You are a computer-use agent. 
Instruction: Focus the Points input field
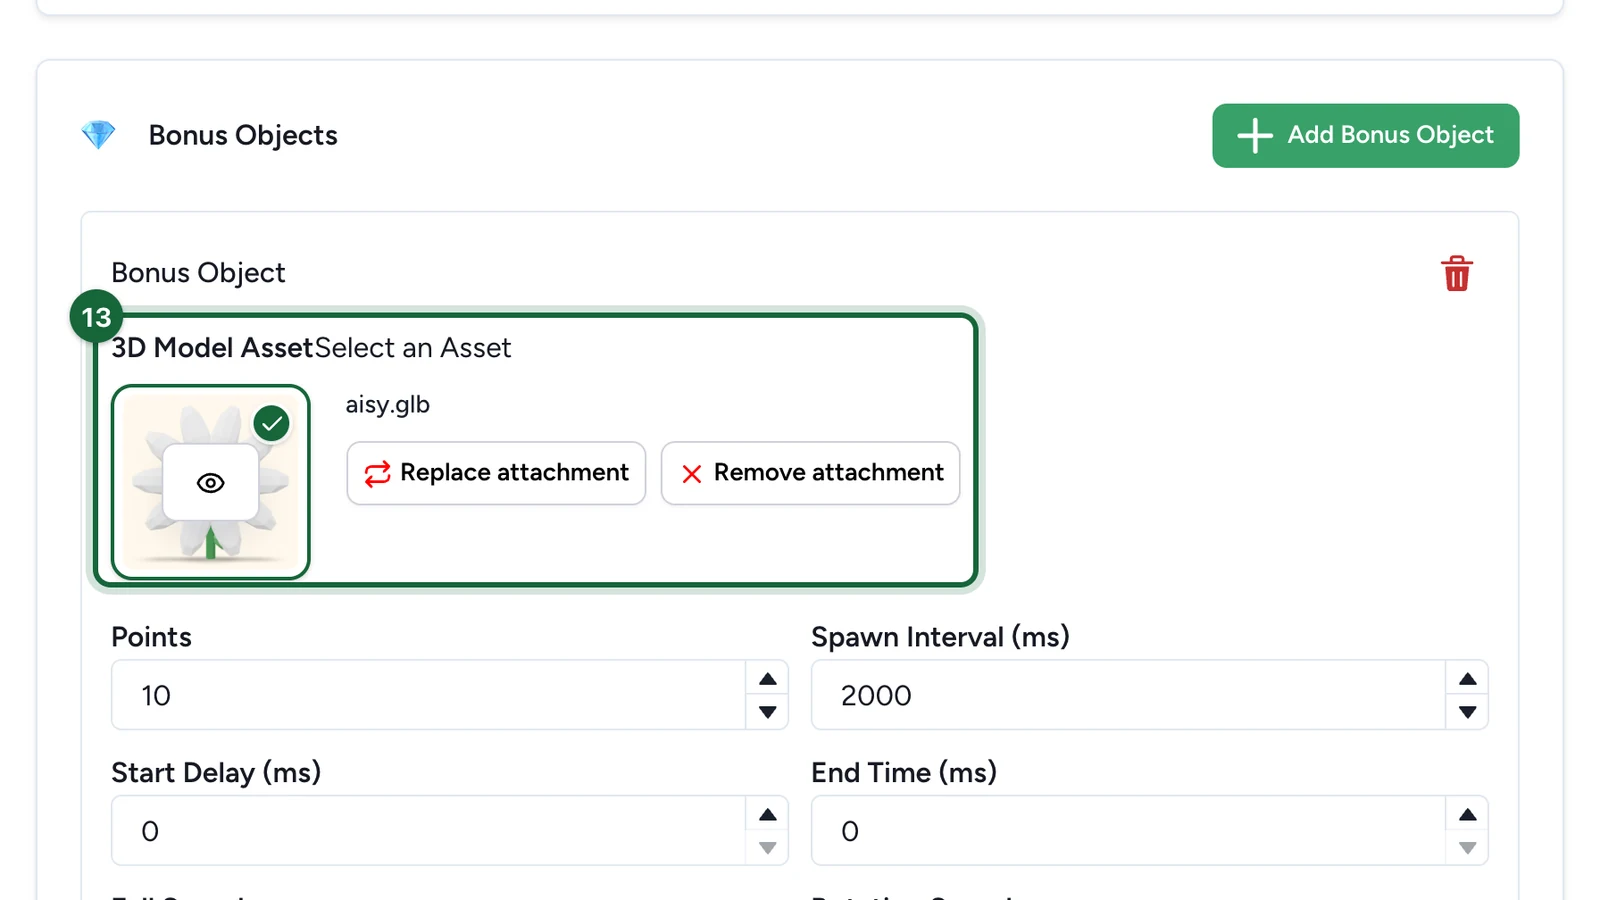point(429,695)
